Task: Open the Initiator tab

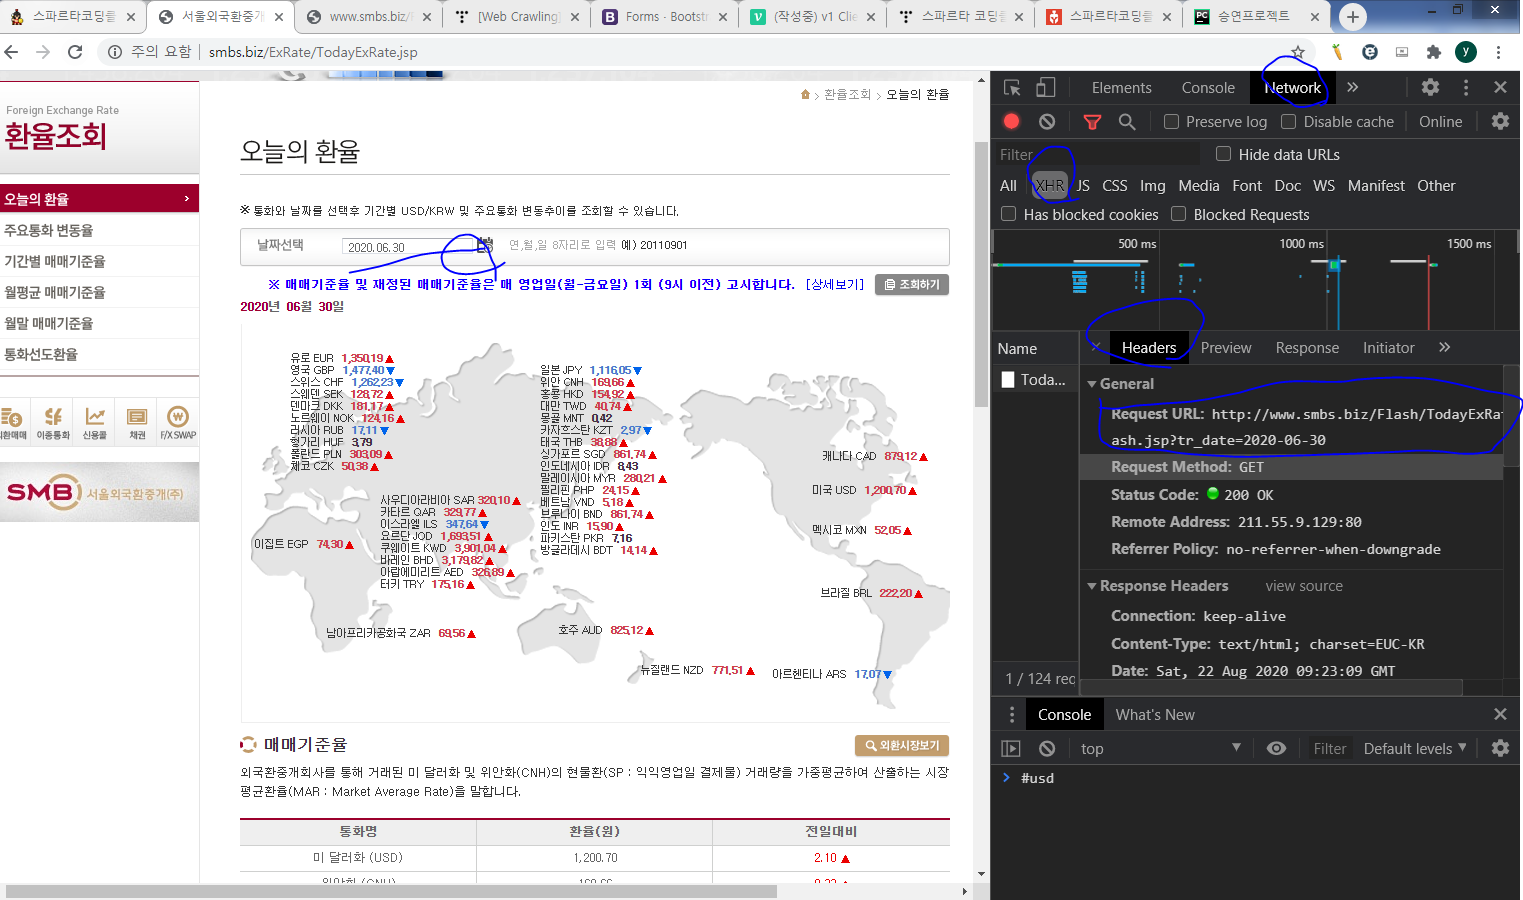Action: 1388,348
